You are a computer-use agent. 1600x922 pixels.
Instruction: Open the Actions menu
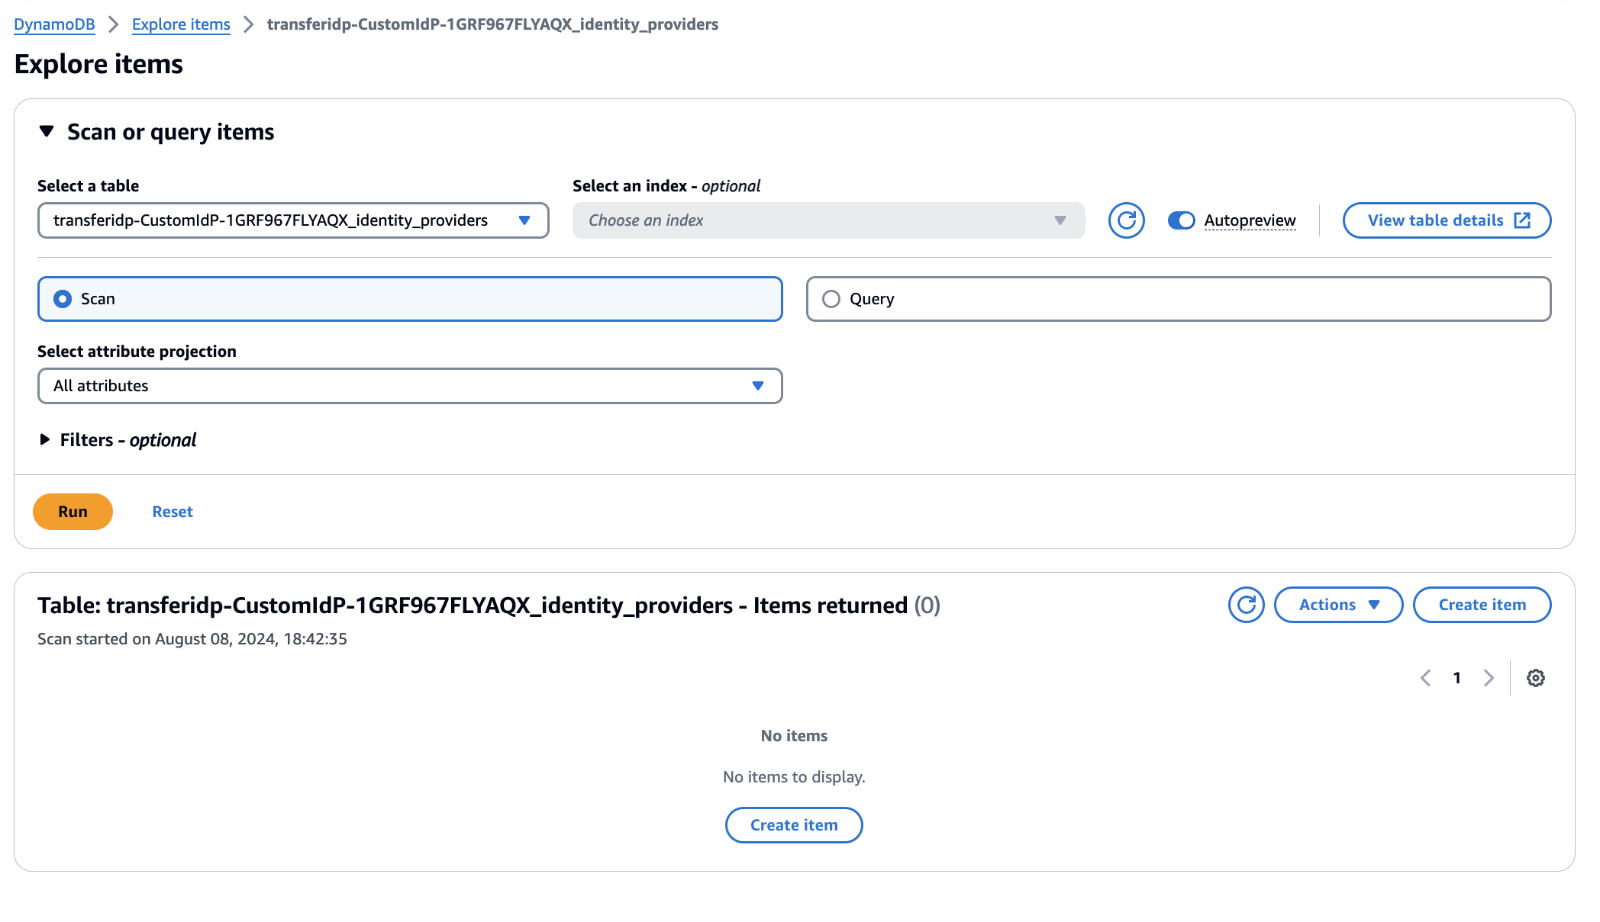click(x=1338, y=604)
